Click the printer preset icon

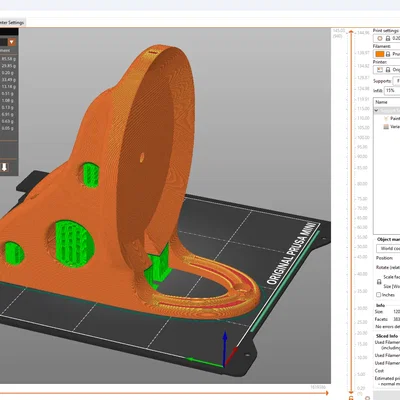[380, 69]
